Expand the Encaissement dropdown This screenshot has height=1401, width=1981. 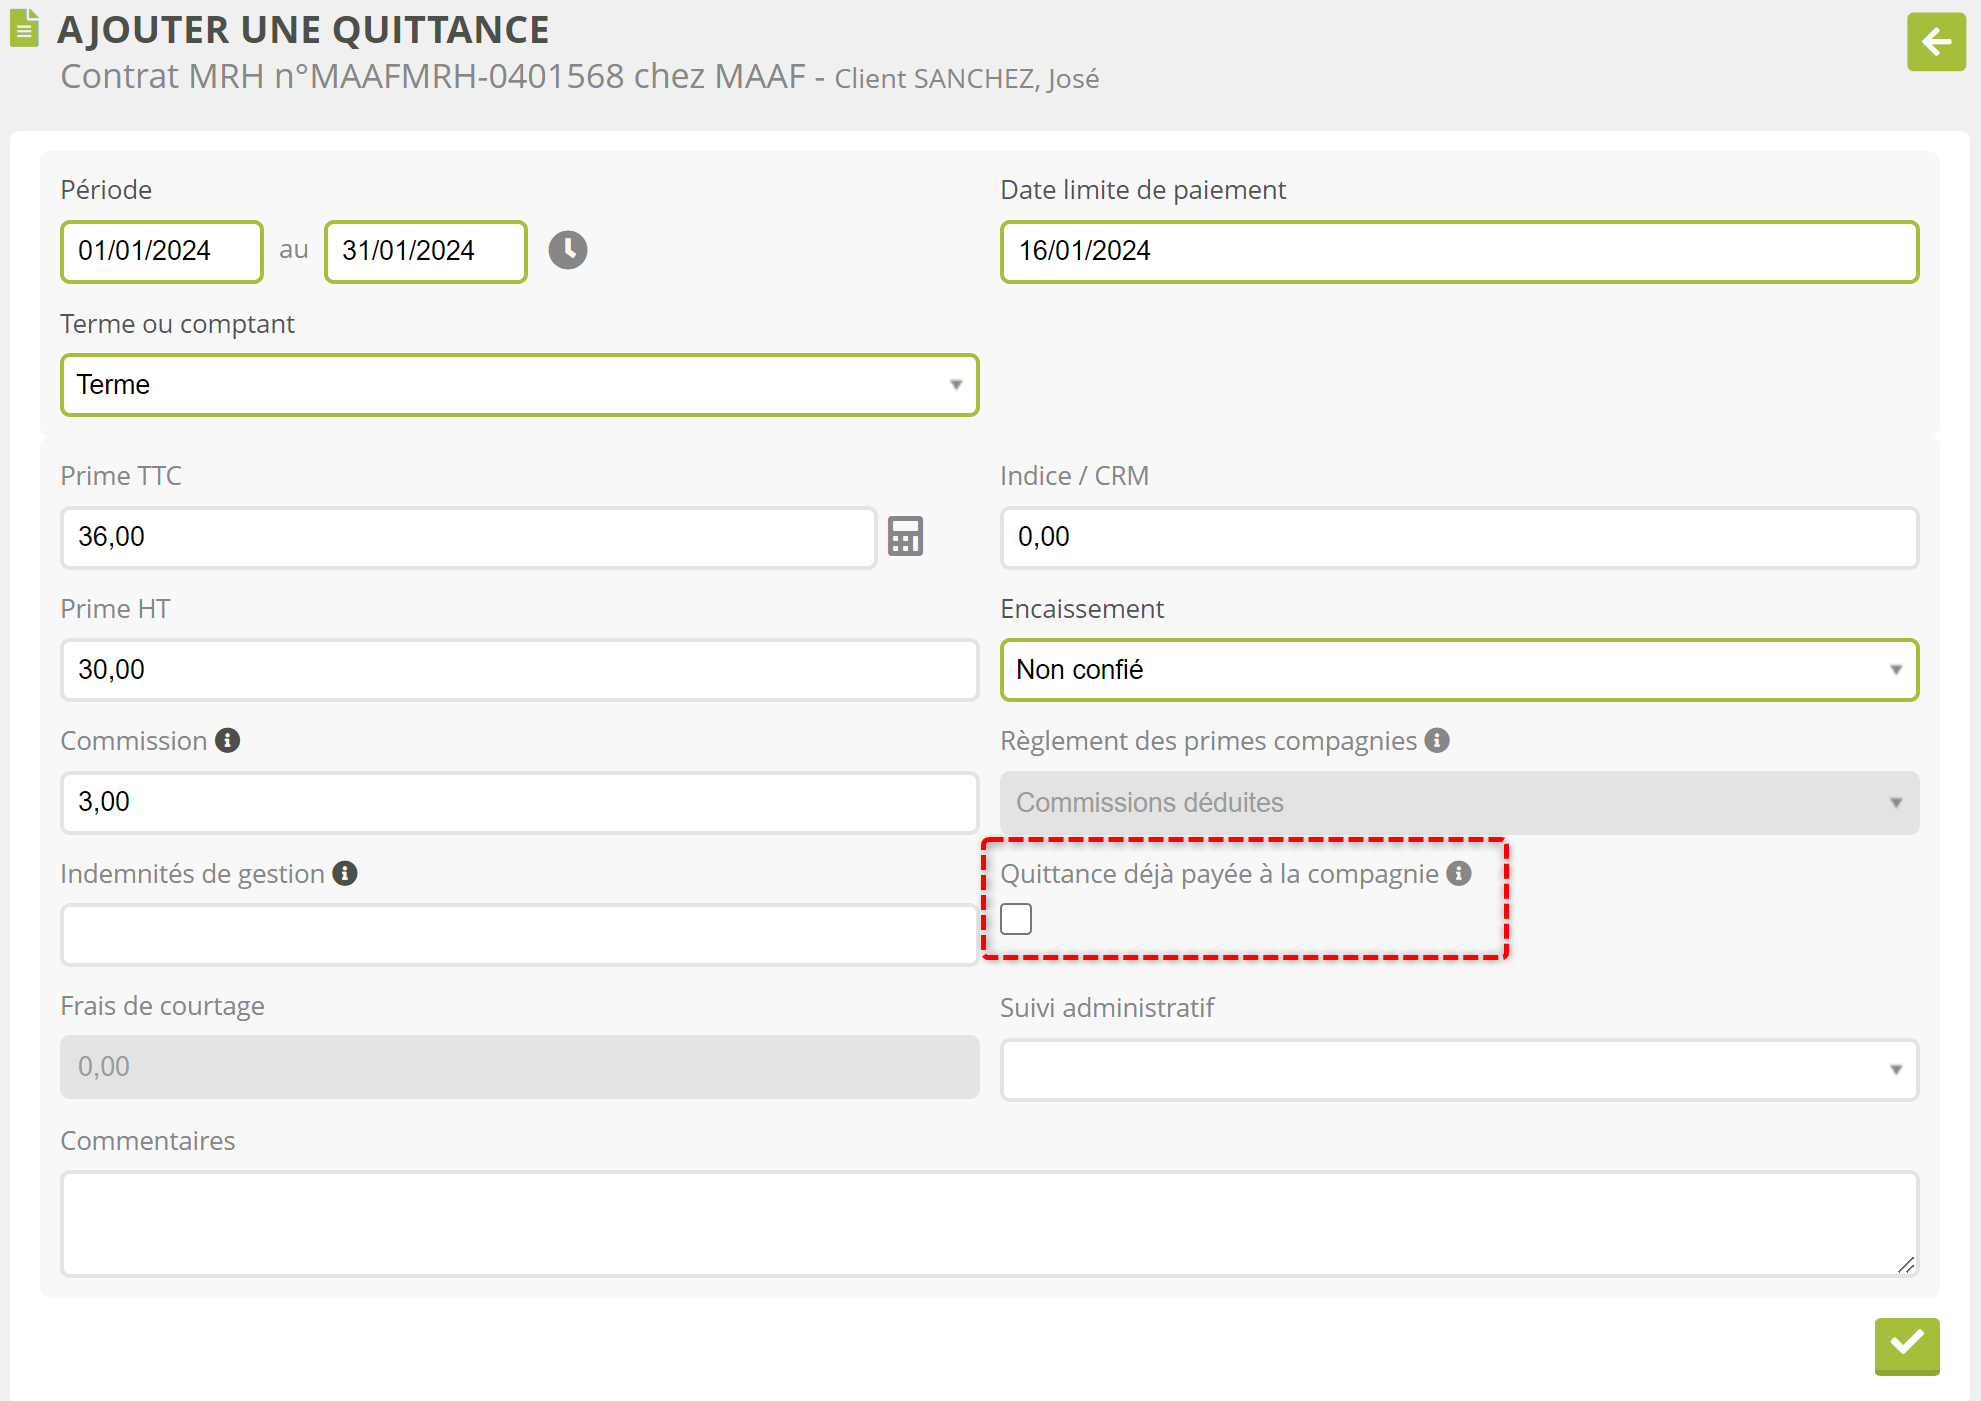[x=1458, y=670]
